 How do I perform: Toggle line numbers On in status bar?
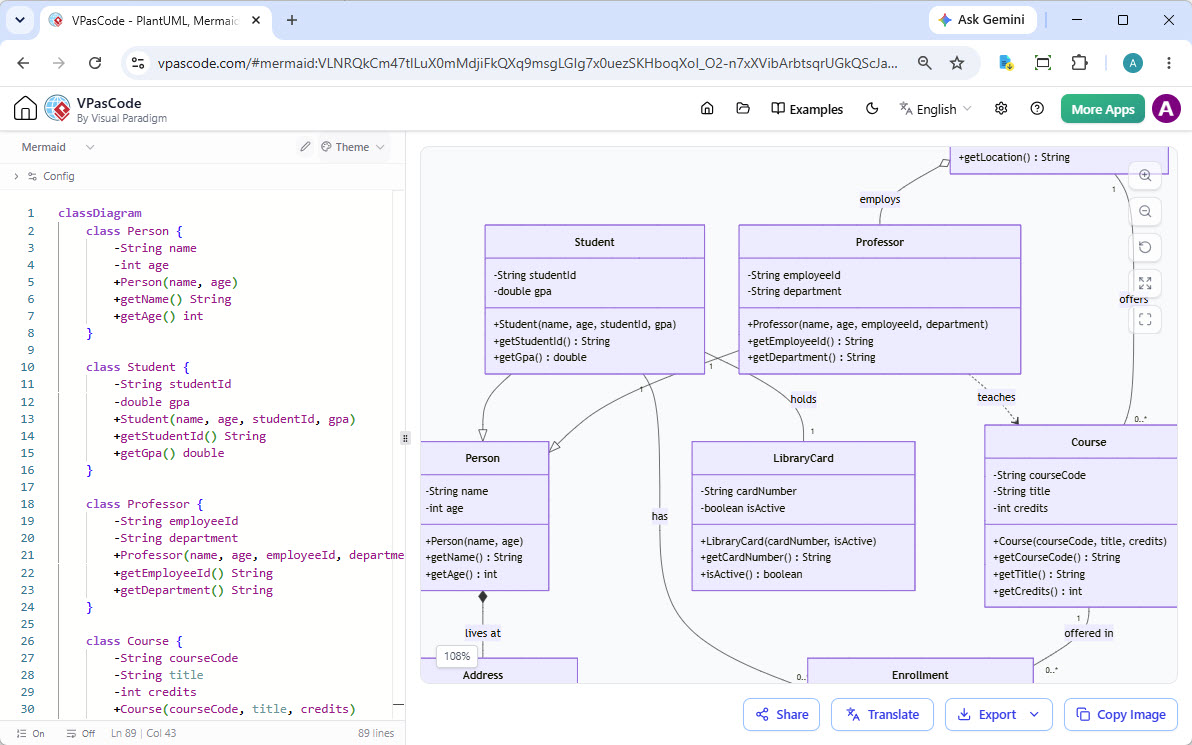pyautogui.click(x=31, y=734)
